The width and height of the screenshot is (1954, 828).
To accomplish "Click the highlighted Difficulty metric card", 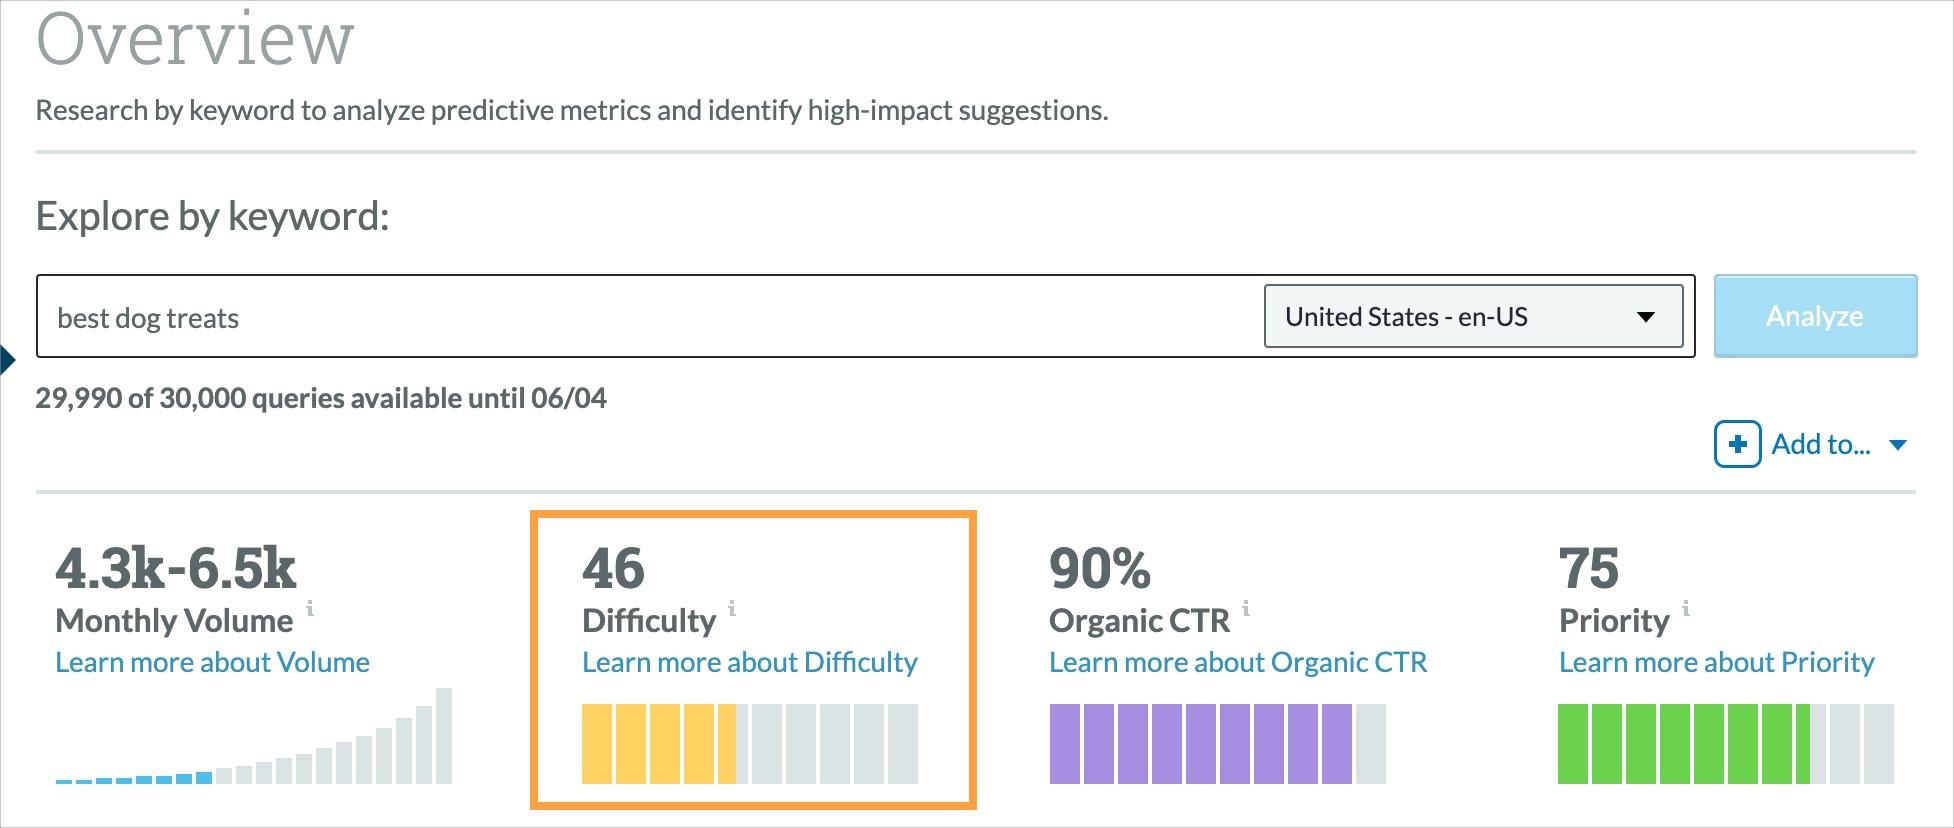I will tap(755, 658).
